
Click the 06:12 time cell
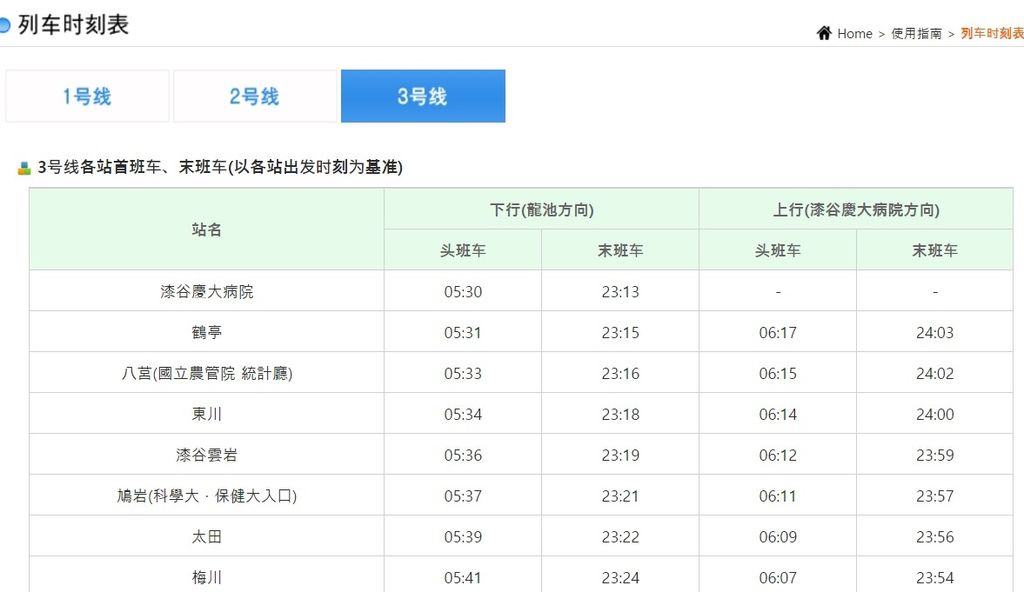[777, 455]
